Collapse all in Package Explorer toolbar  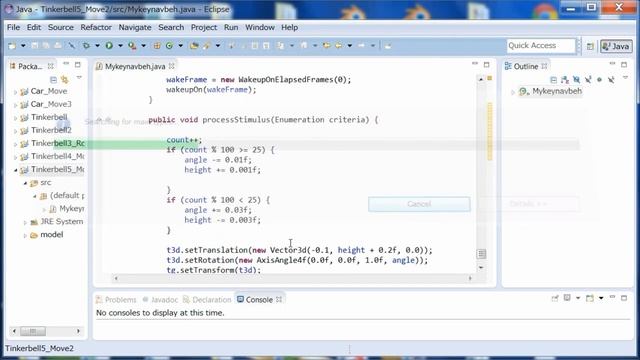[53, 79]
